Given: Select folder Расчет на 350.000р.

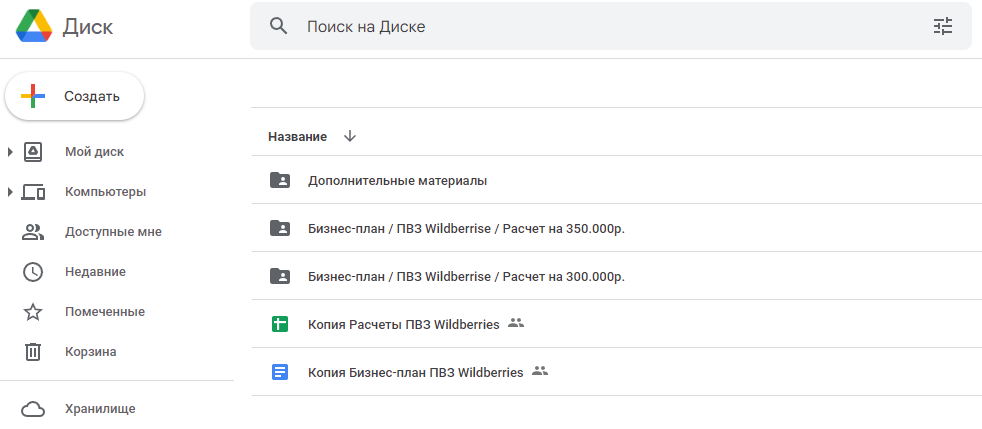Looking at the screenshot, I should [616, 229].
